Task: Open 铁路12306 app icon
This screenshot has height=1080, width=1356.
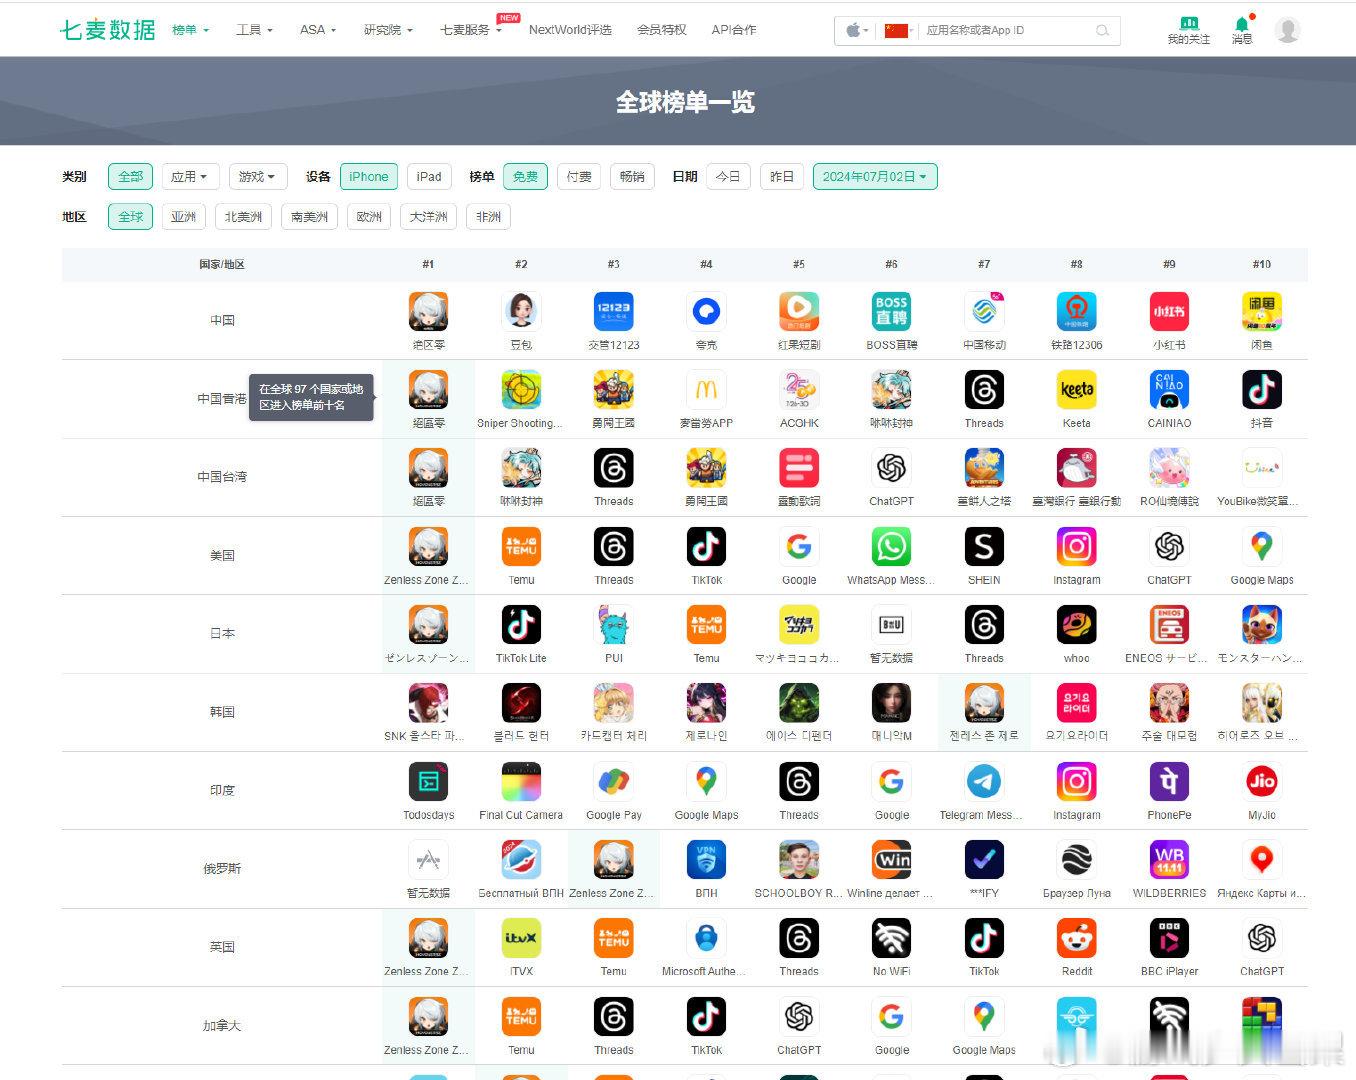Action: (1076, 312)
